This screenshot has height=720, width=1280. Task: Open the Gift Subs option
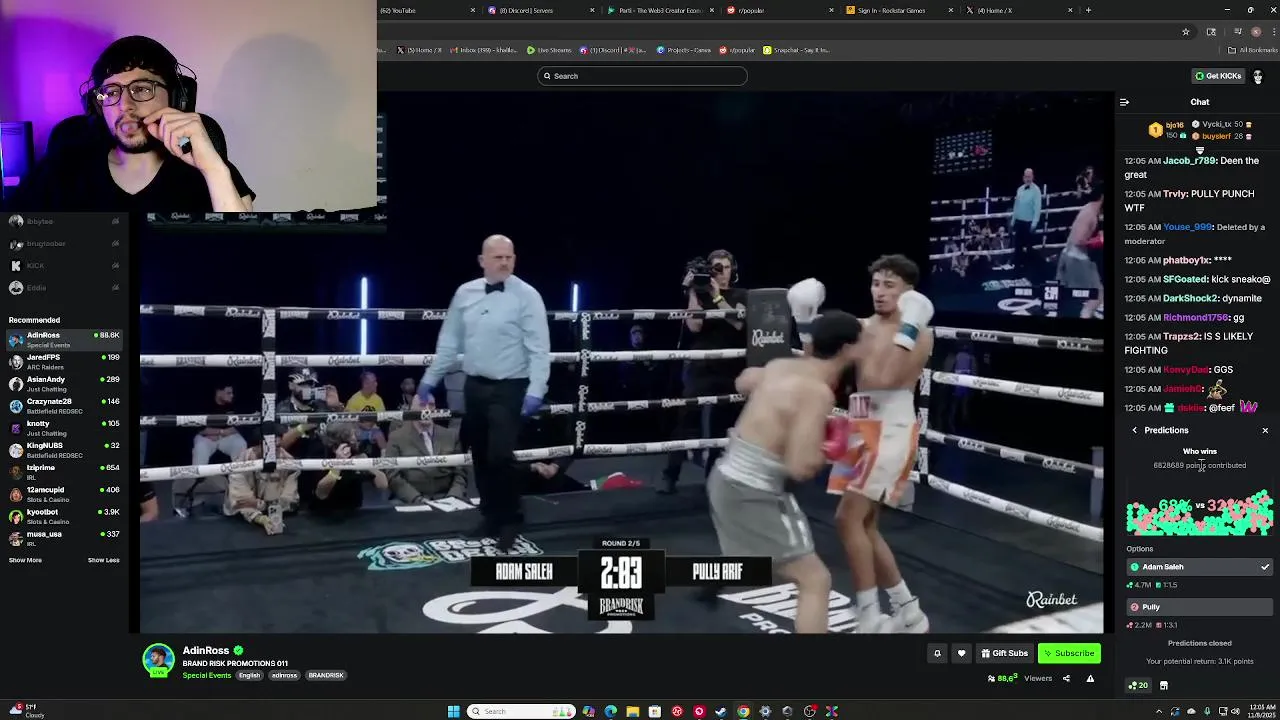coord(1004,653)
